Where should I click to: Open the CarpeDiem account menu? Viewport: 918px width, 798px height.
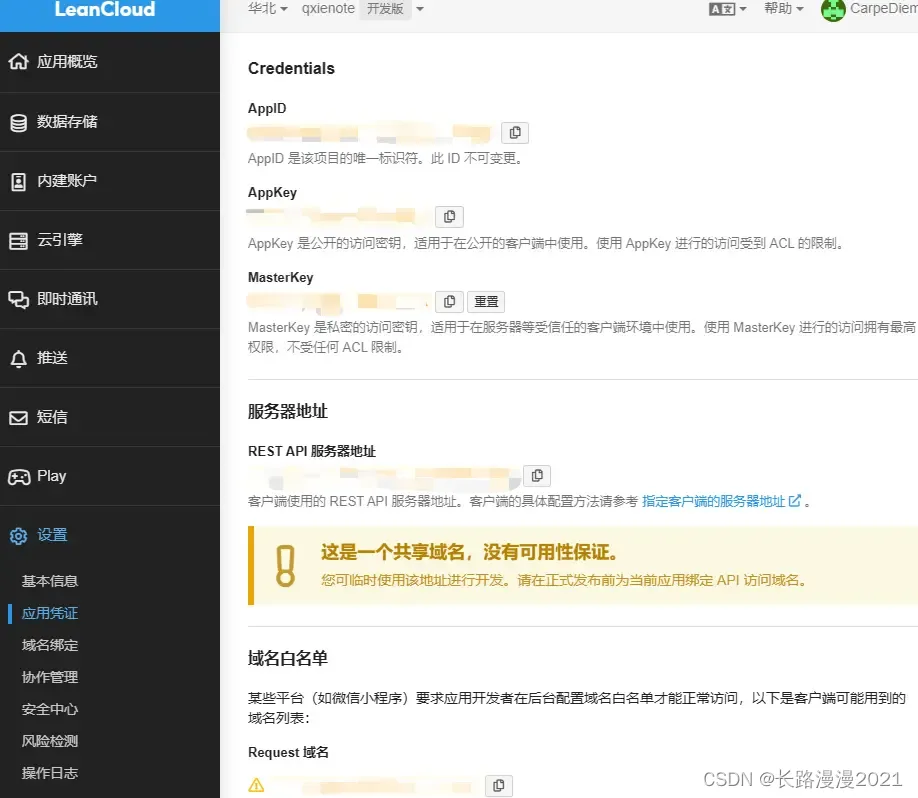(x=883, y=9)
